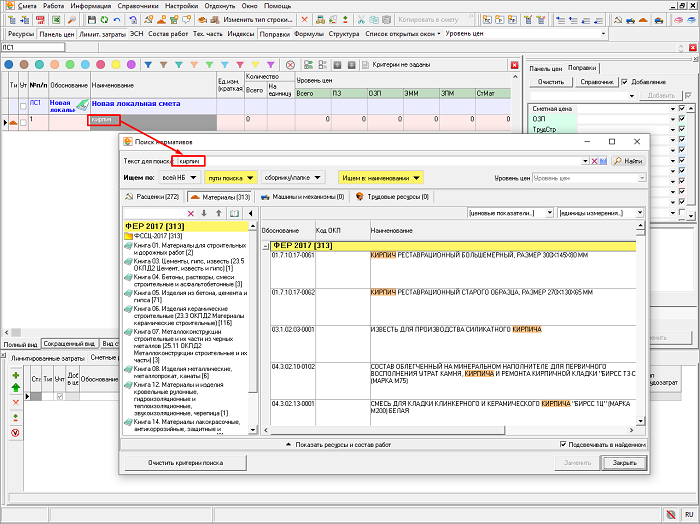Click the 'Справочник' button in corrections panel
700x524 pixels.
[x=596, y=82]
